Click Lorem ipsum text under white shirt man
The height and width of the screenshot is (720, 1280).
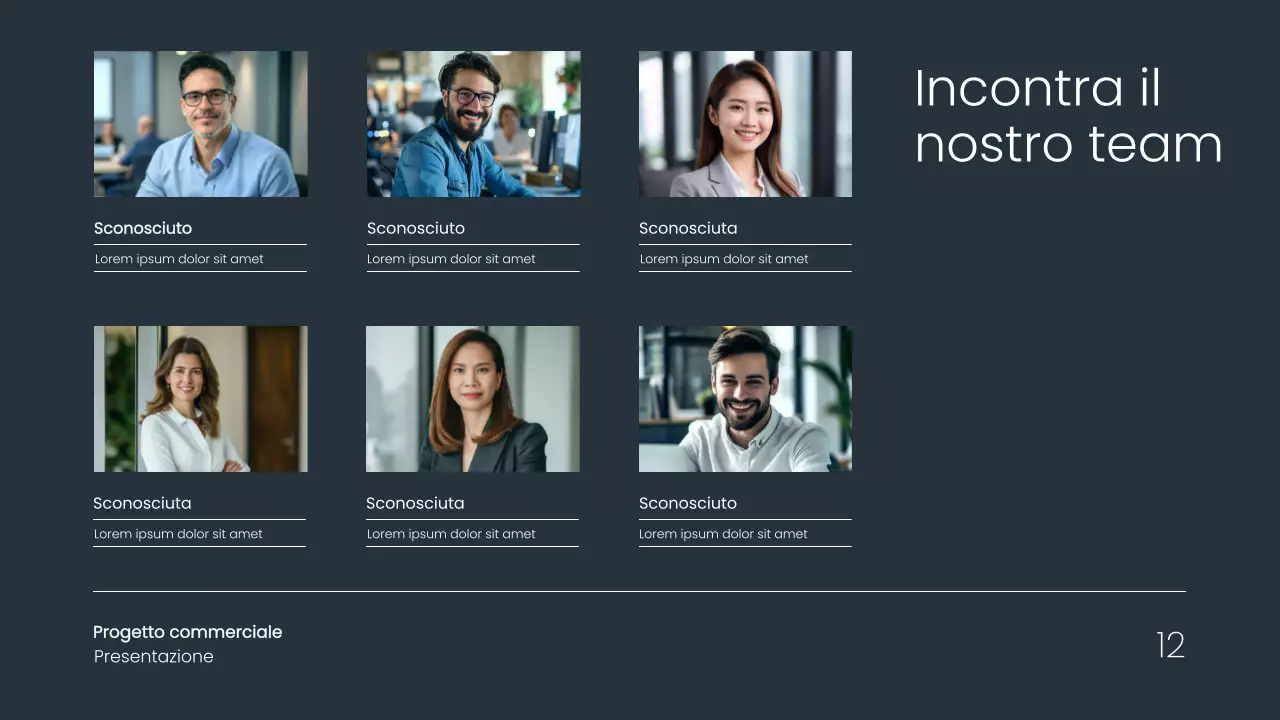click(x=724, y=534)
